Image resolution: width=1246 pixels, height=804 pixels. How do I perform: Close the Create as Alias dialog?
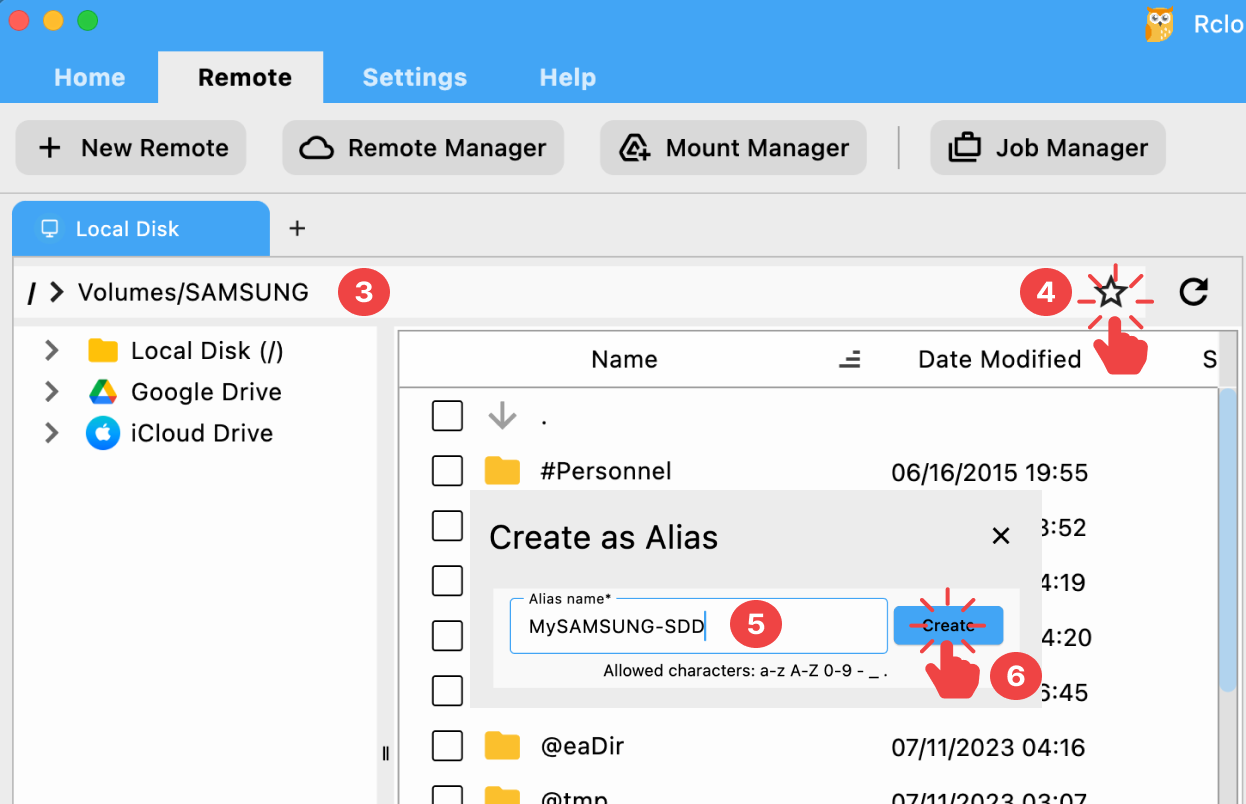(1001, 536)
